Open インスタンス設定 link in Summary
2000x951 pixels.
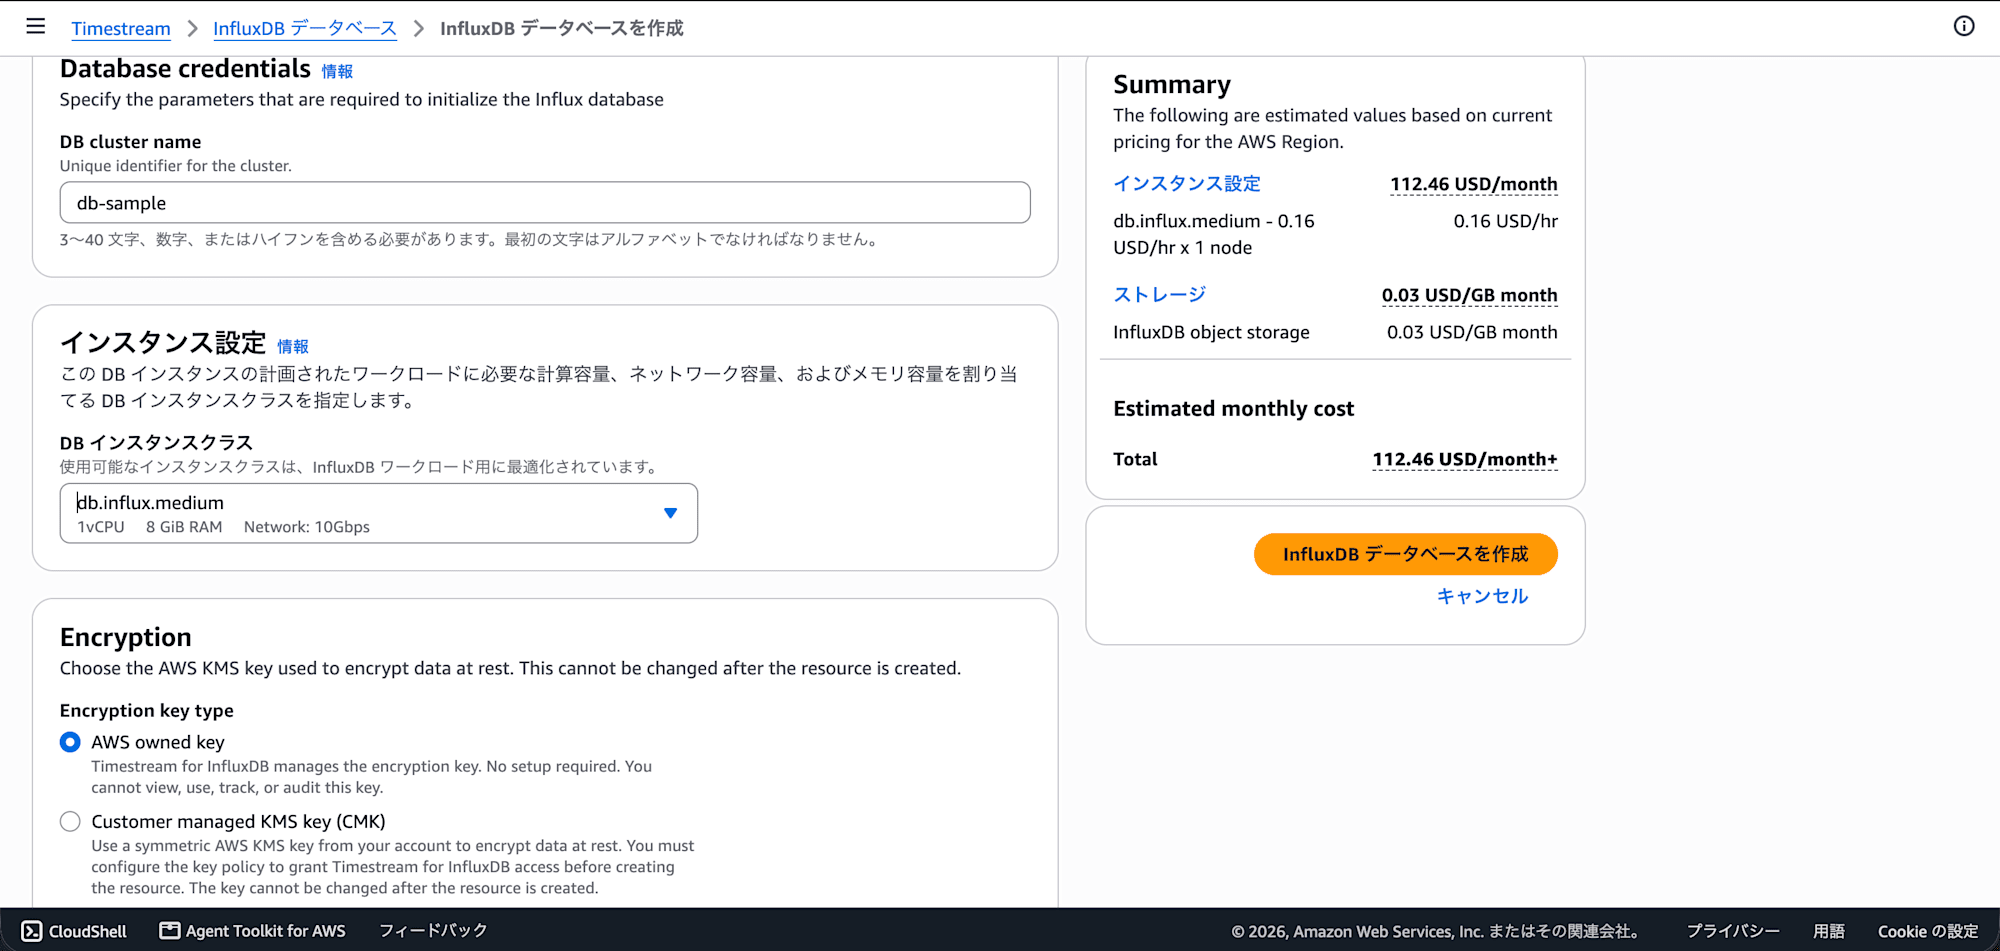1187,184
